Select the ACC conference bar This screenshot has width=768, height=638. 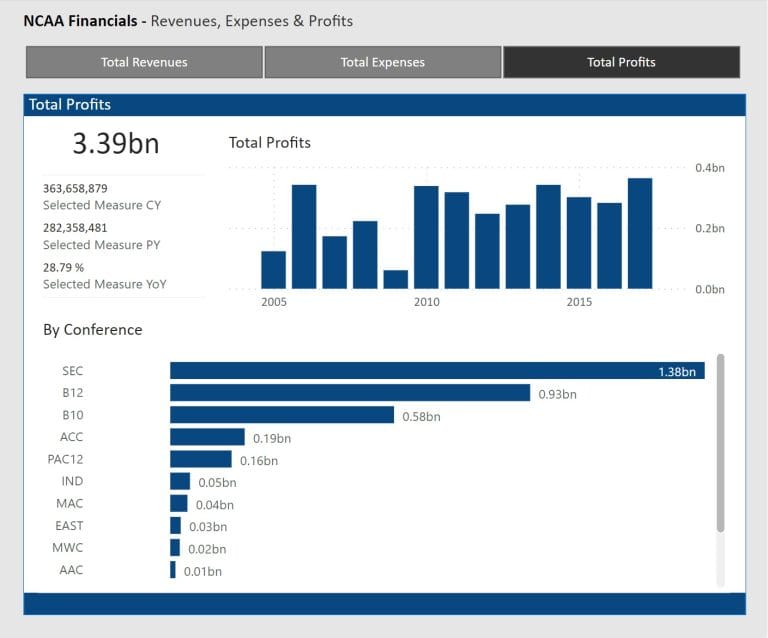click(207, 437)
